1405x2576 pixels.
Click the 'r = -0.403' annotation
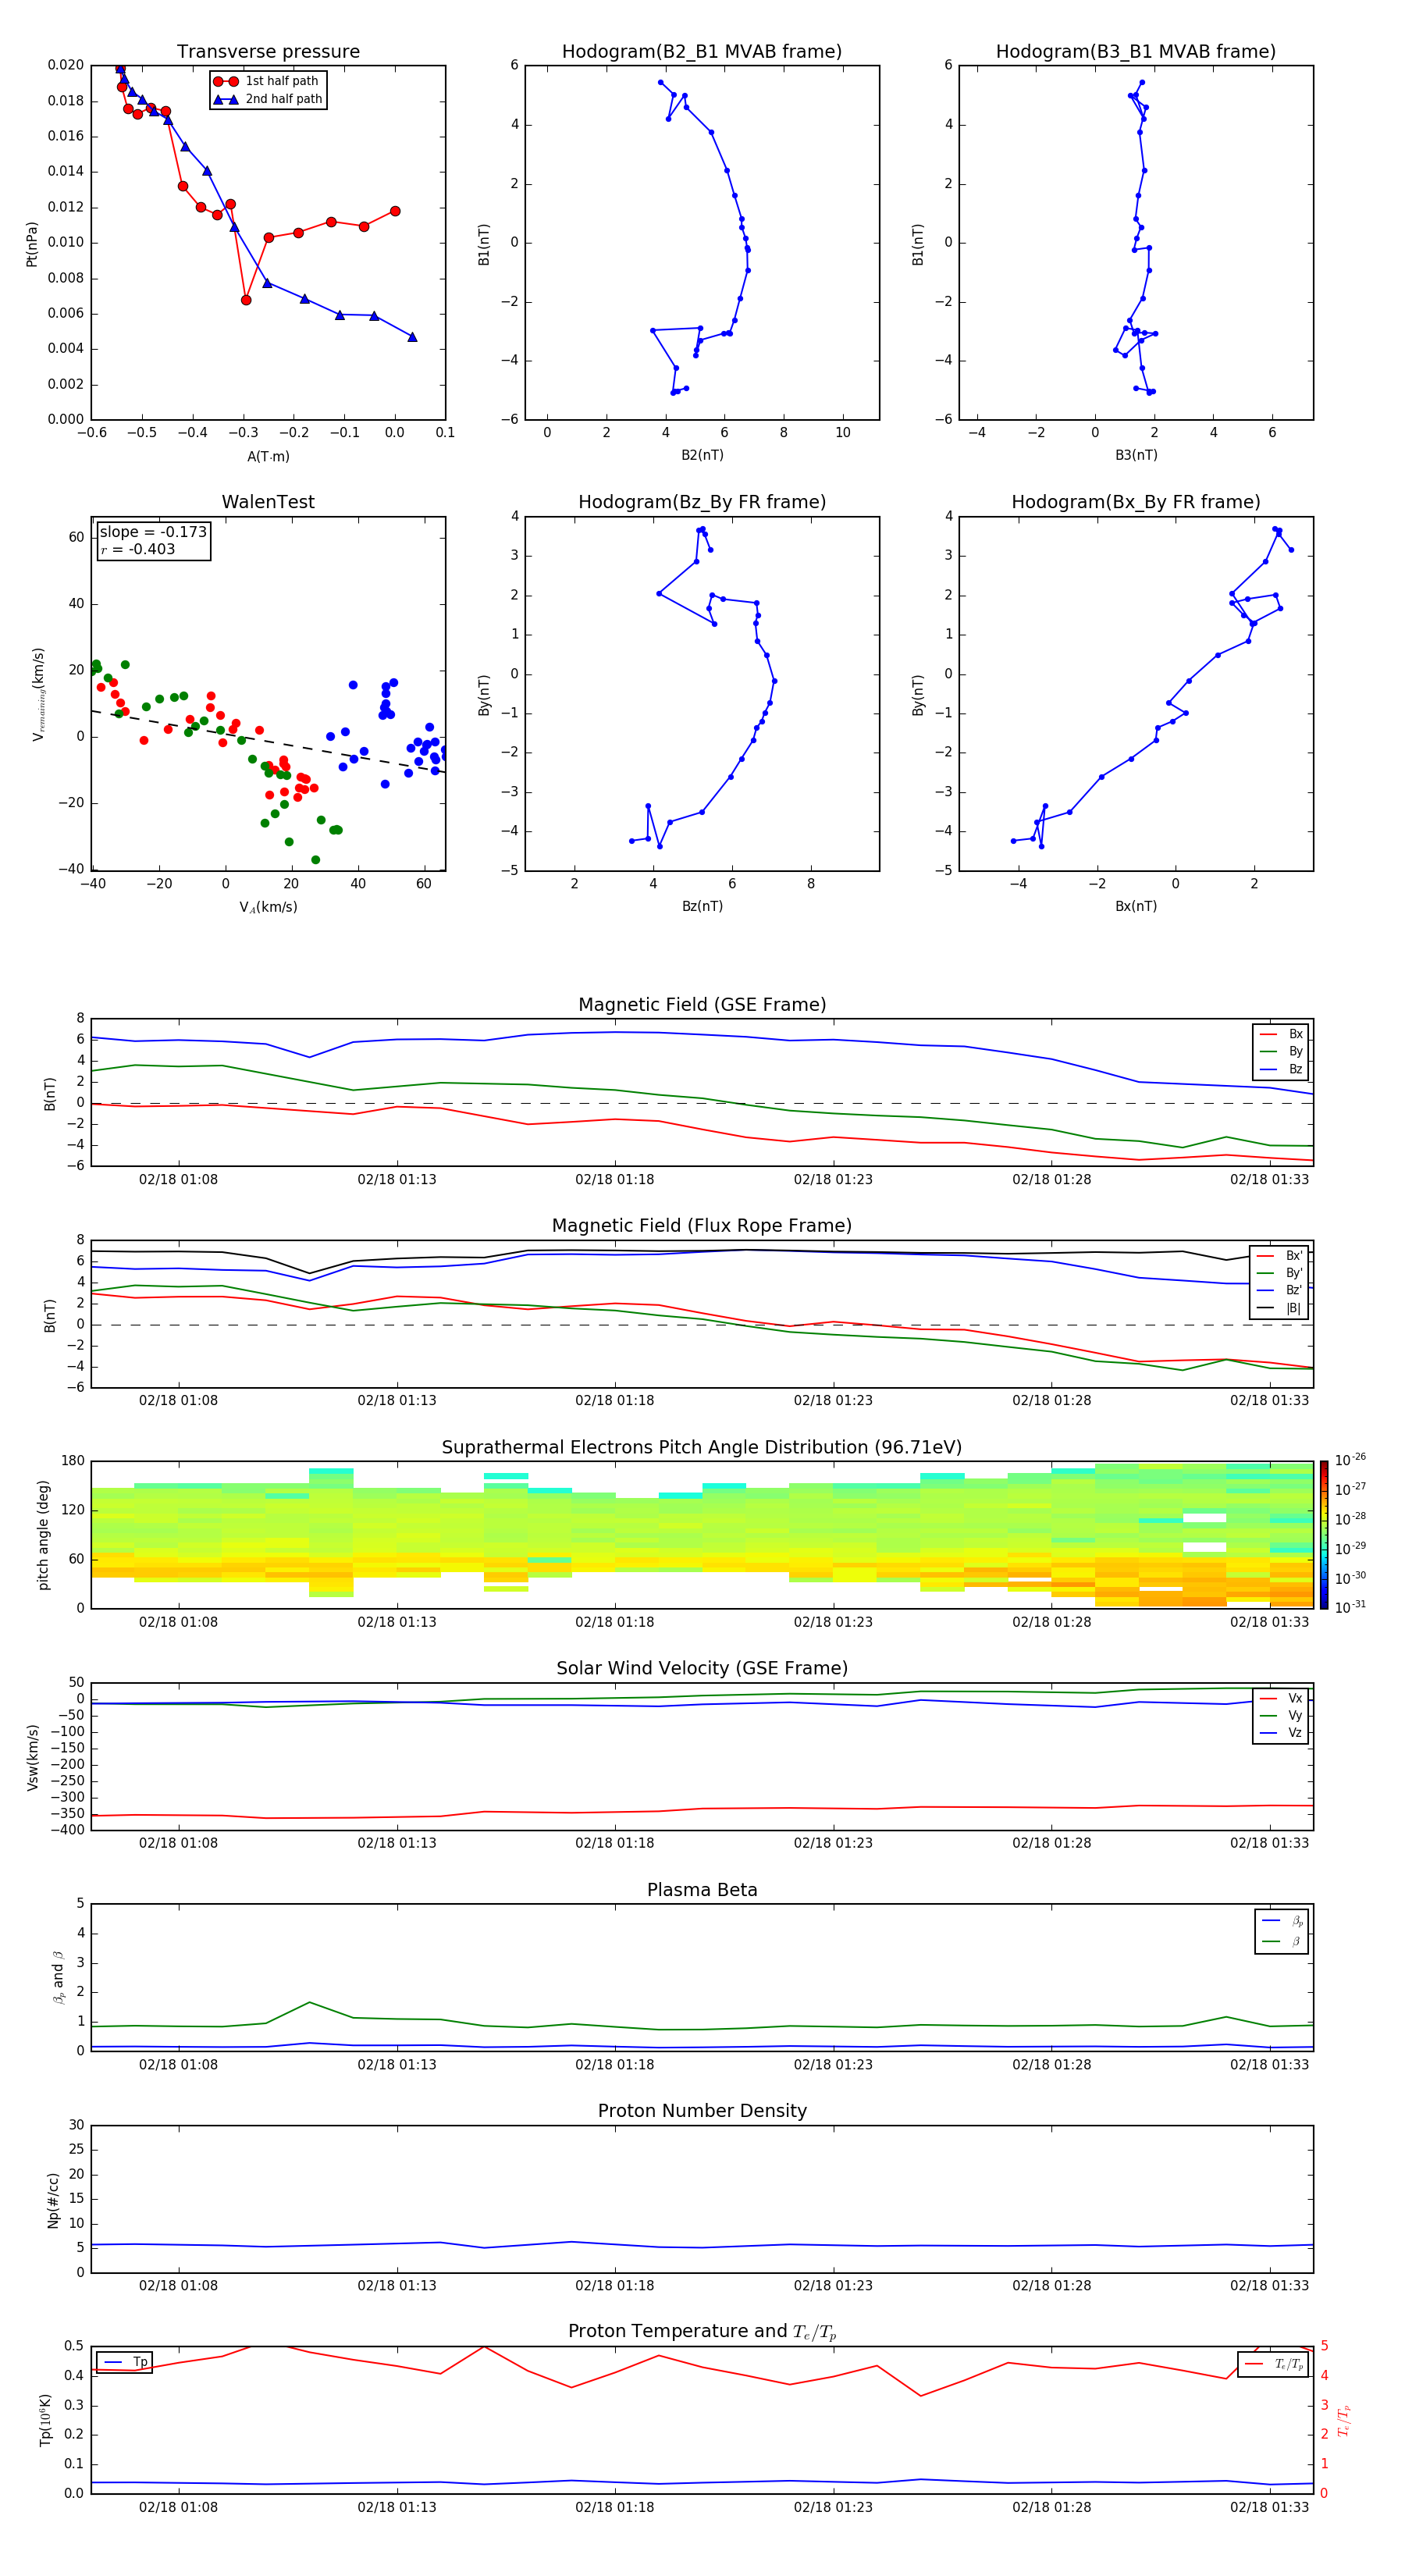click(138, 549)
